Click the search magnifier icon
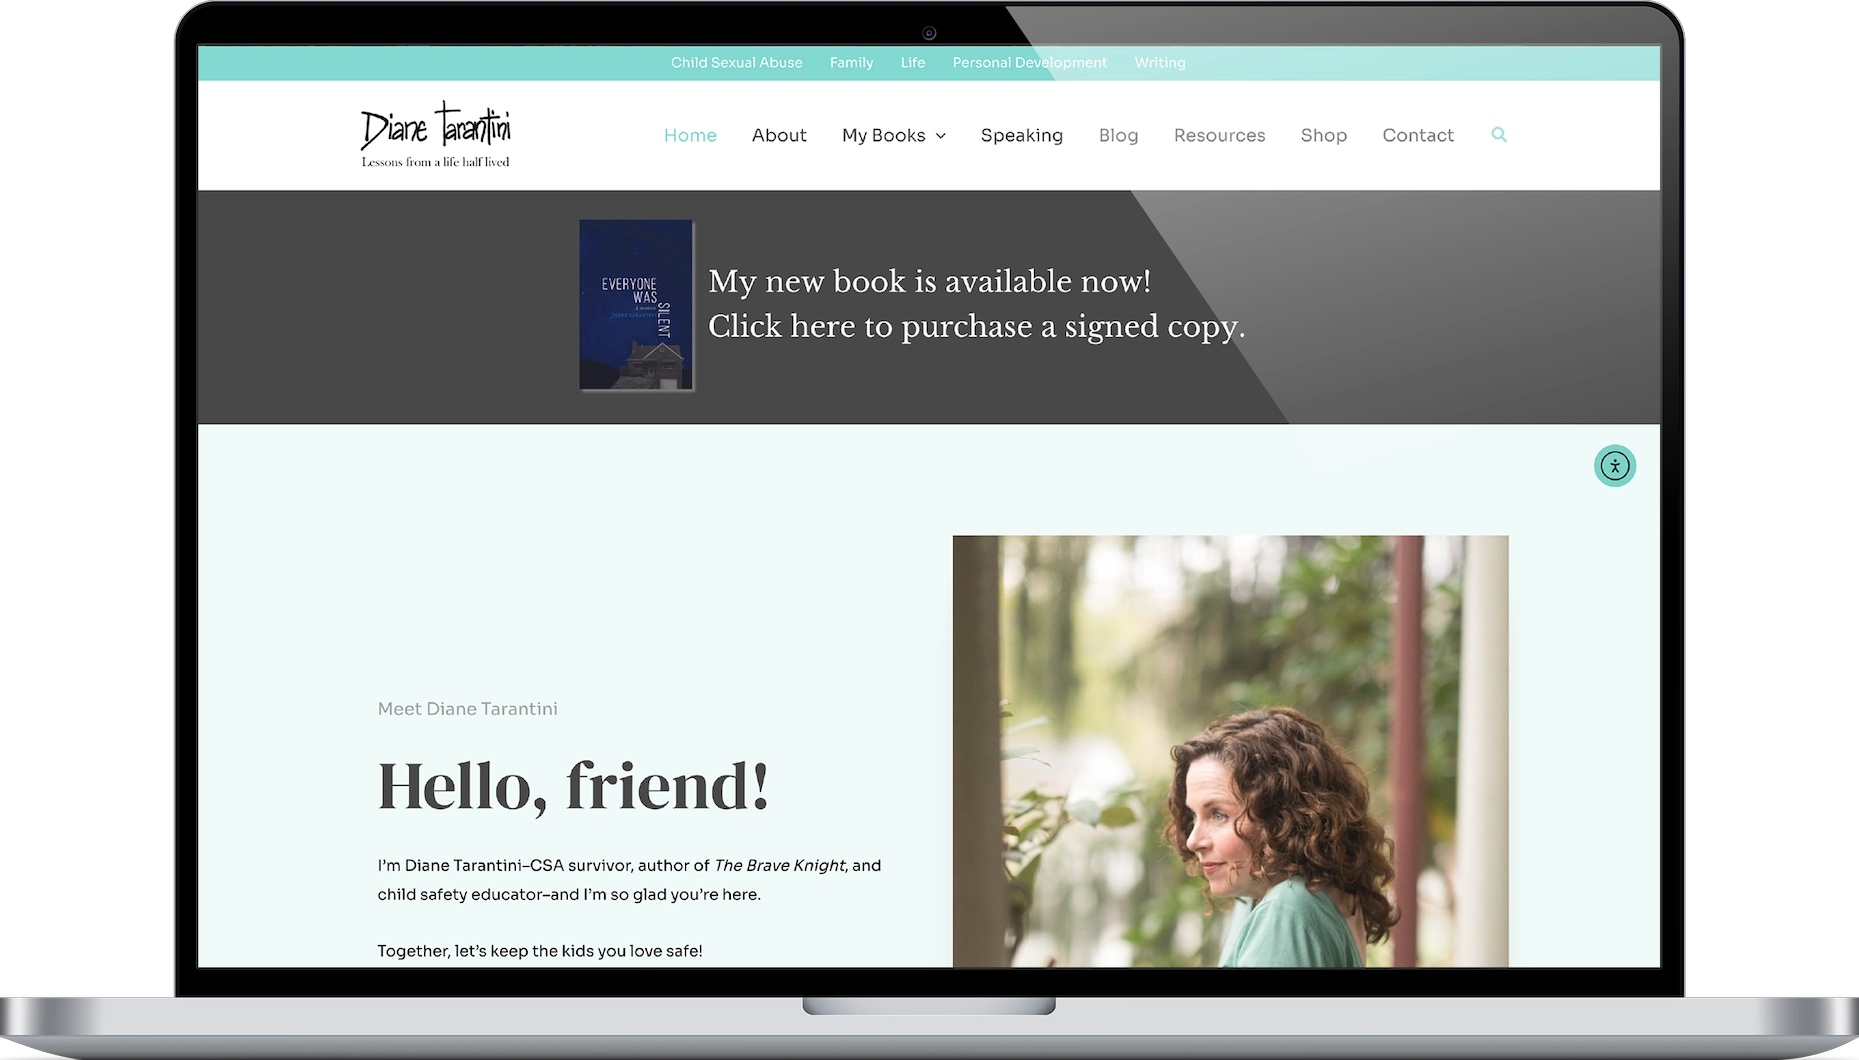The height and width of the screenshot is (1060, 1859). pyautogui.click(x=1498, y=134)
